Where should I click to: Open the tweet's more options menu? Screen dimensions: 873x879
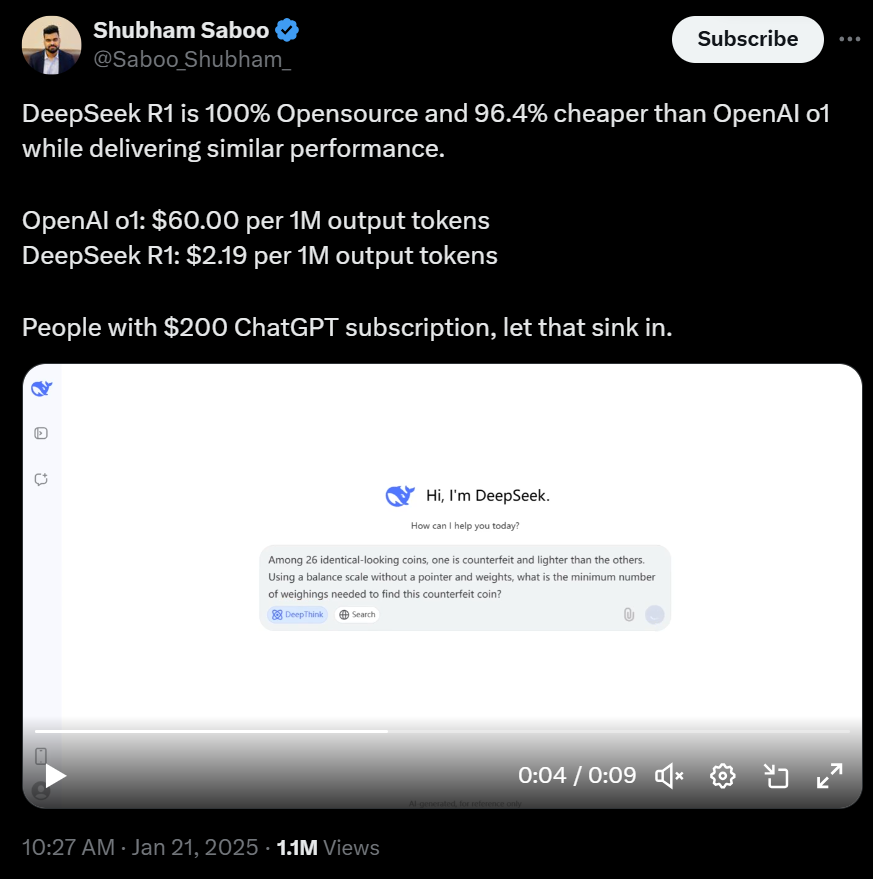point(849,39)
